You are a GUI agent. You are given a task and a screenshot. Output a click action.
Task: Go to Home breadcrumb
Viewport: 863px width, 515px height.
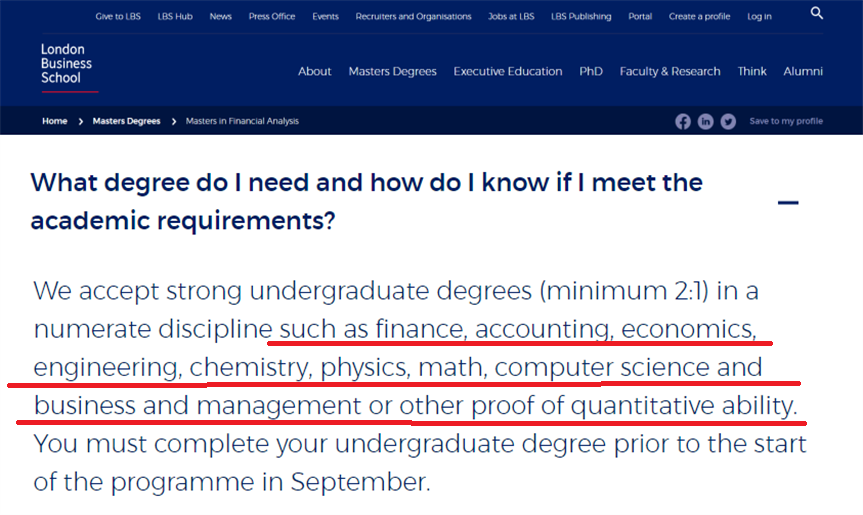pos(55,121)
